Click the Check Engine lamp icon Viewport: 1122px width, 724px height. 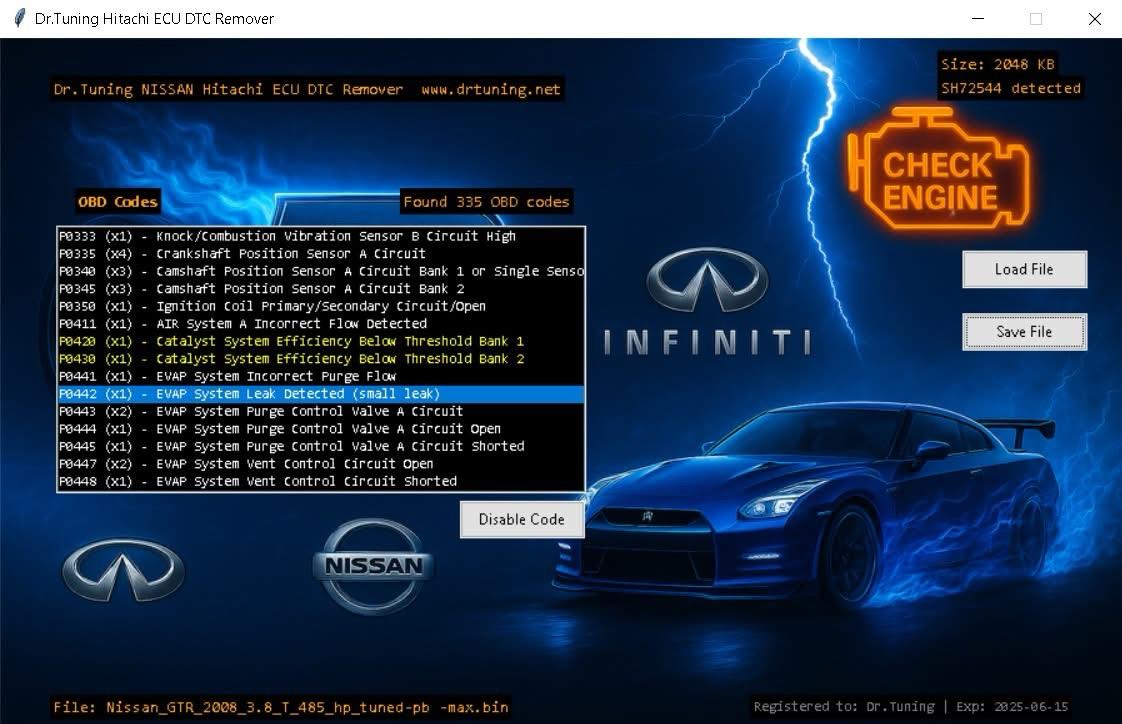click(x=940, y=172)
